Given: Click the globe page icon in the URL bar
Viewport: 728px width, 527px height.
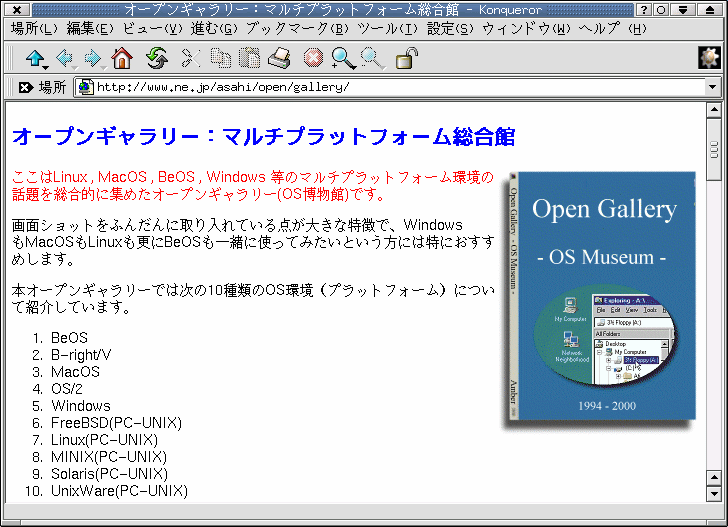Looking at the screenshot, I should pyautogui.click(x=85, y=87).
